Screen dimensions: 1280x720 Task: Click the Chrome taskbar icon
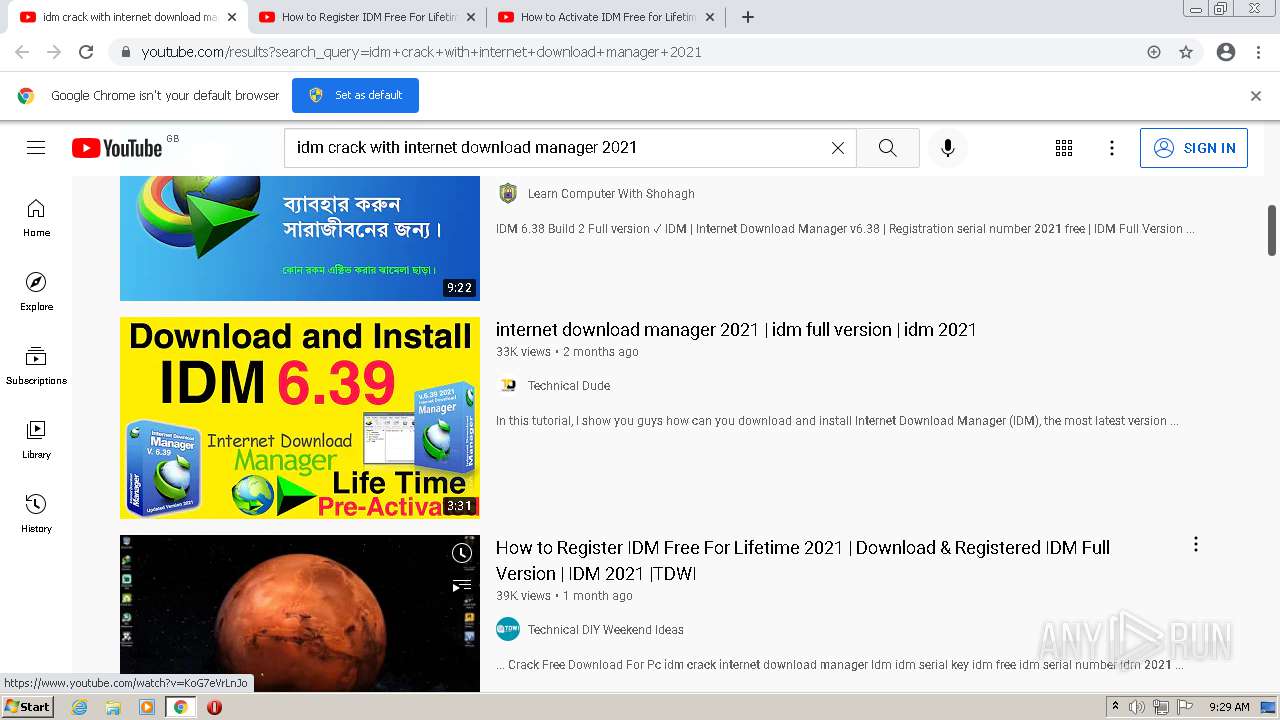pyautogui.click(x=180, y=707)
